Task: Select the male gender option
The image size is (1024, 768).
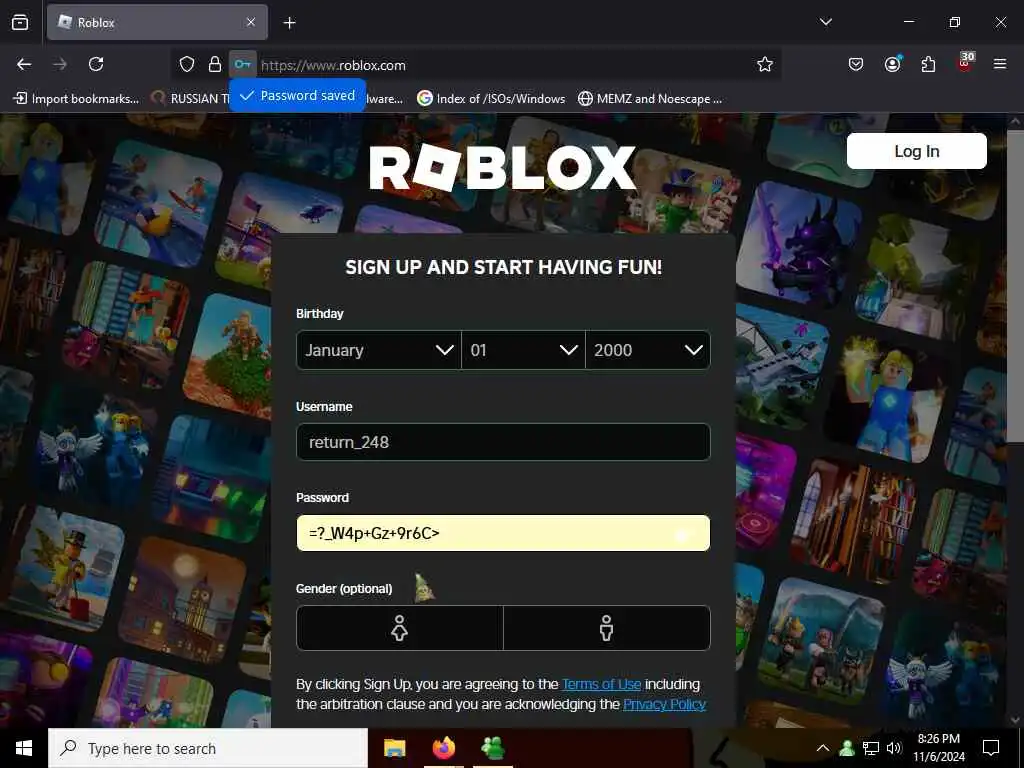Action: [x=607, y=628]
